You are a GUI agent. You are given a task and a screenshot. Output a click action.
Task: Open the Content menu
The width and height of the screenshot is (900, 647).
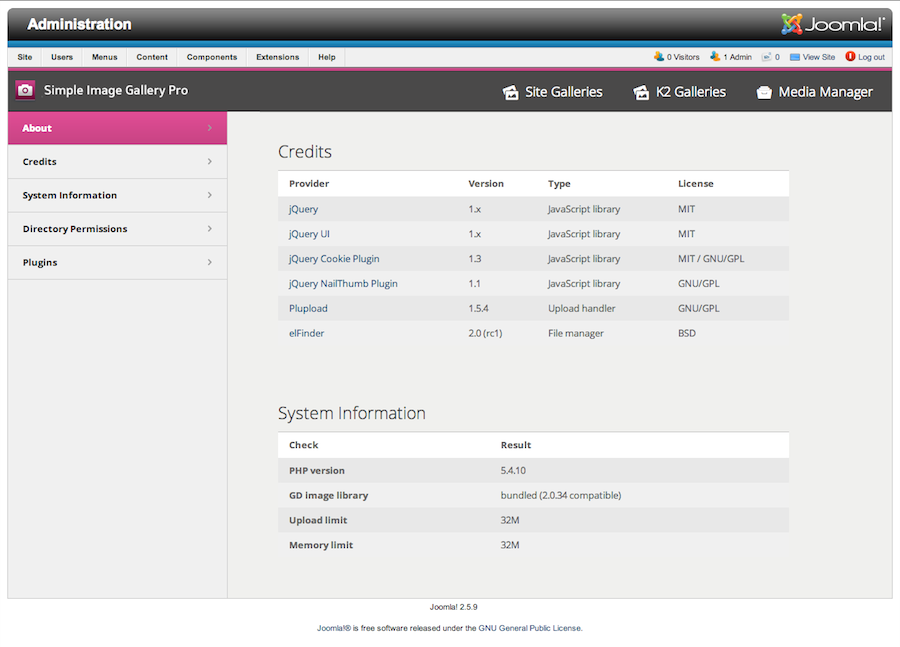152,57
